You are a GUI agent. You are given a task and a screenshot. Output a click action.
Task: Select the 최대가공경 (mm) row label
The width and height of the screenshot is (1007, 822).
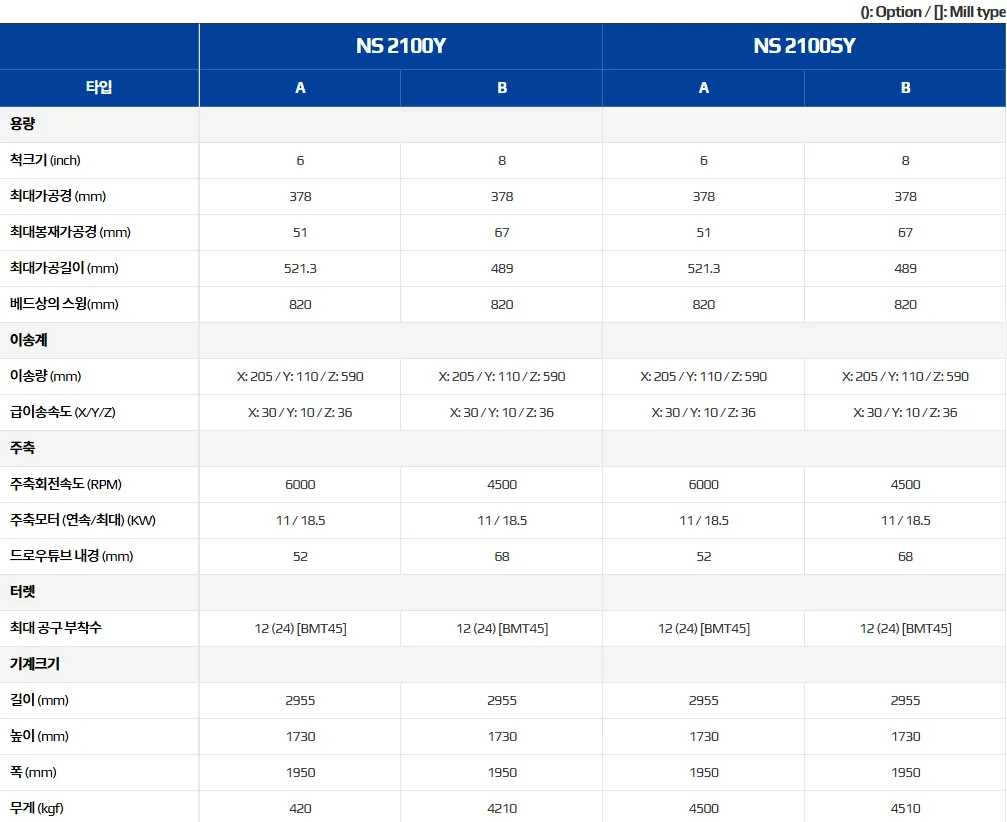coord(58,196)
